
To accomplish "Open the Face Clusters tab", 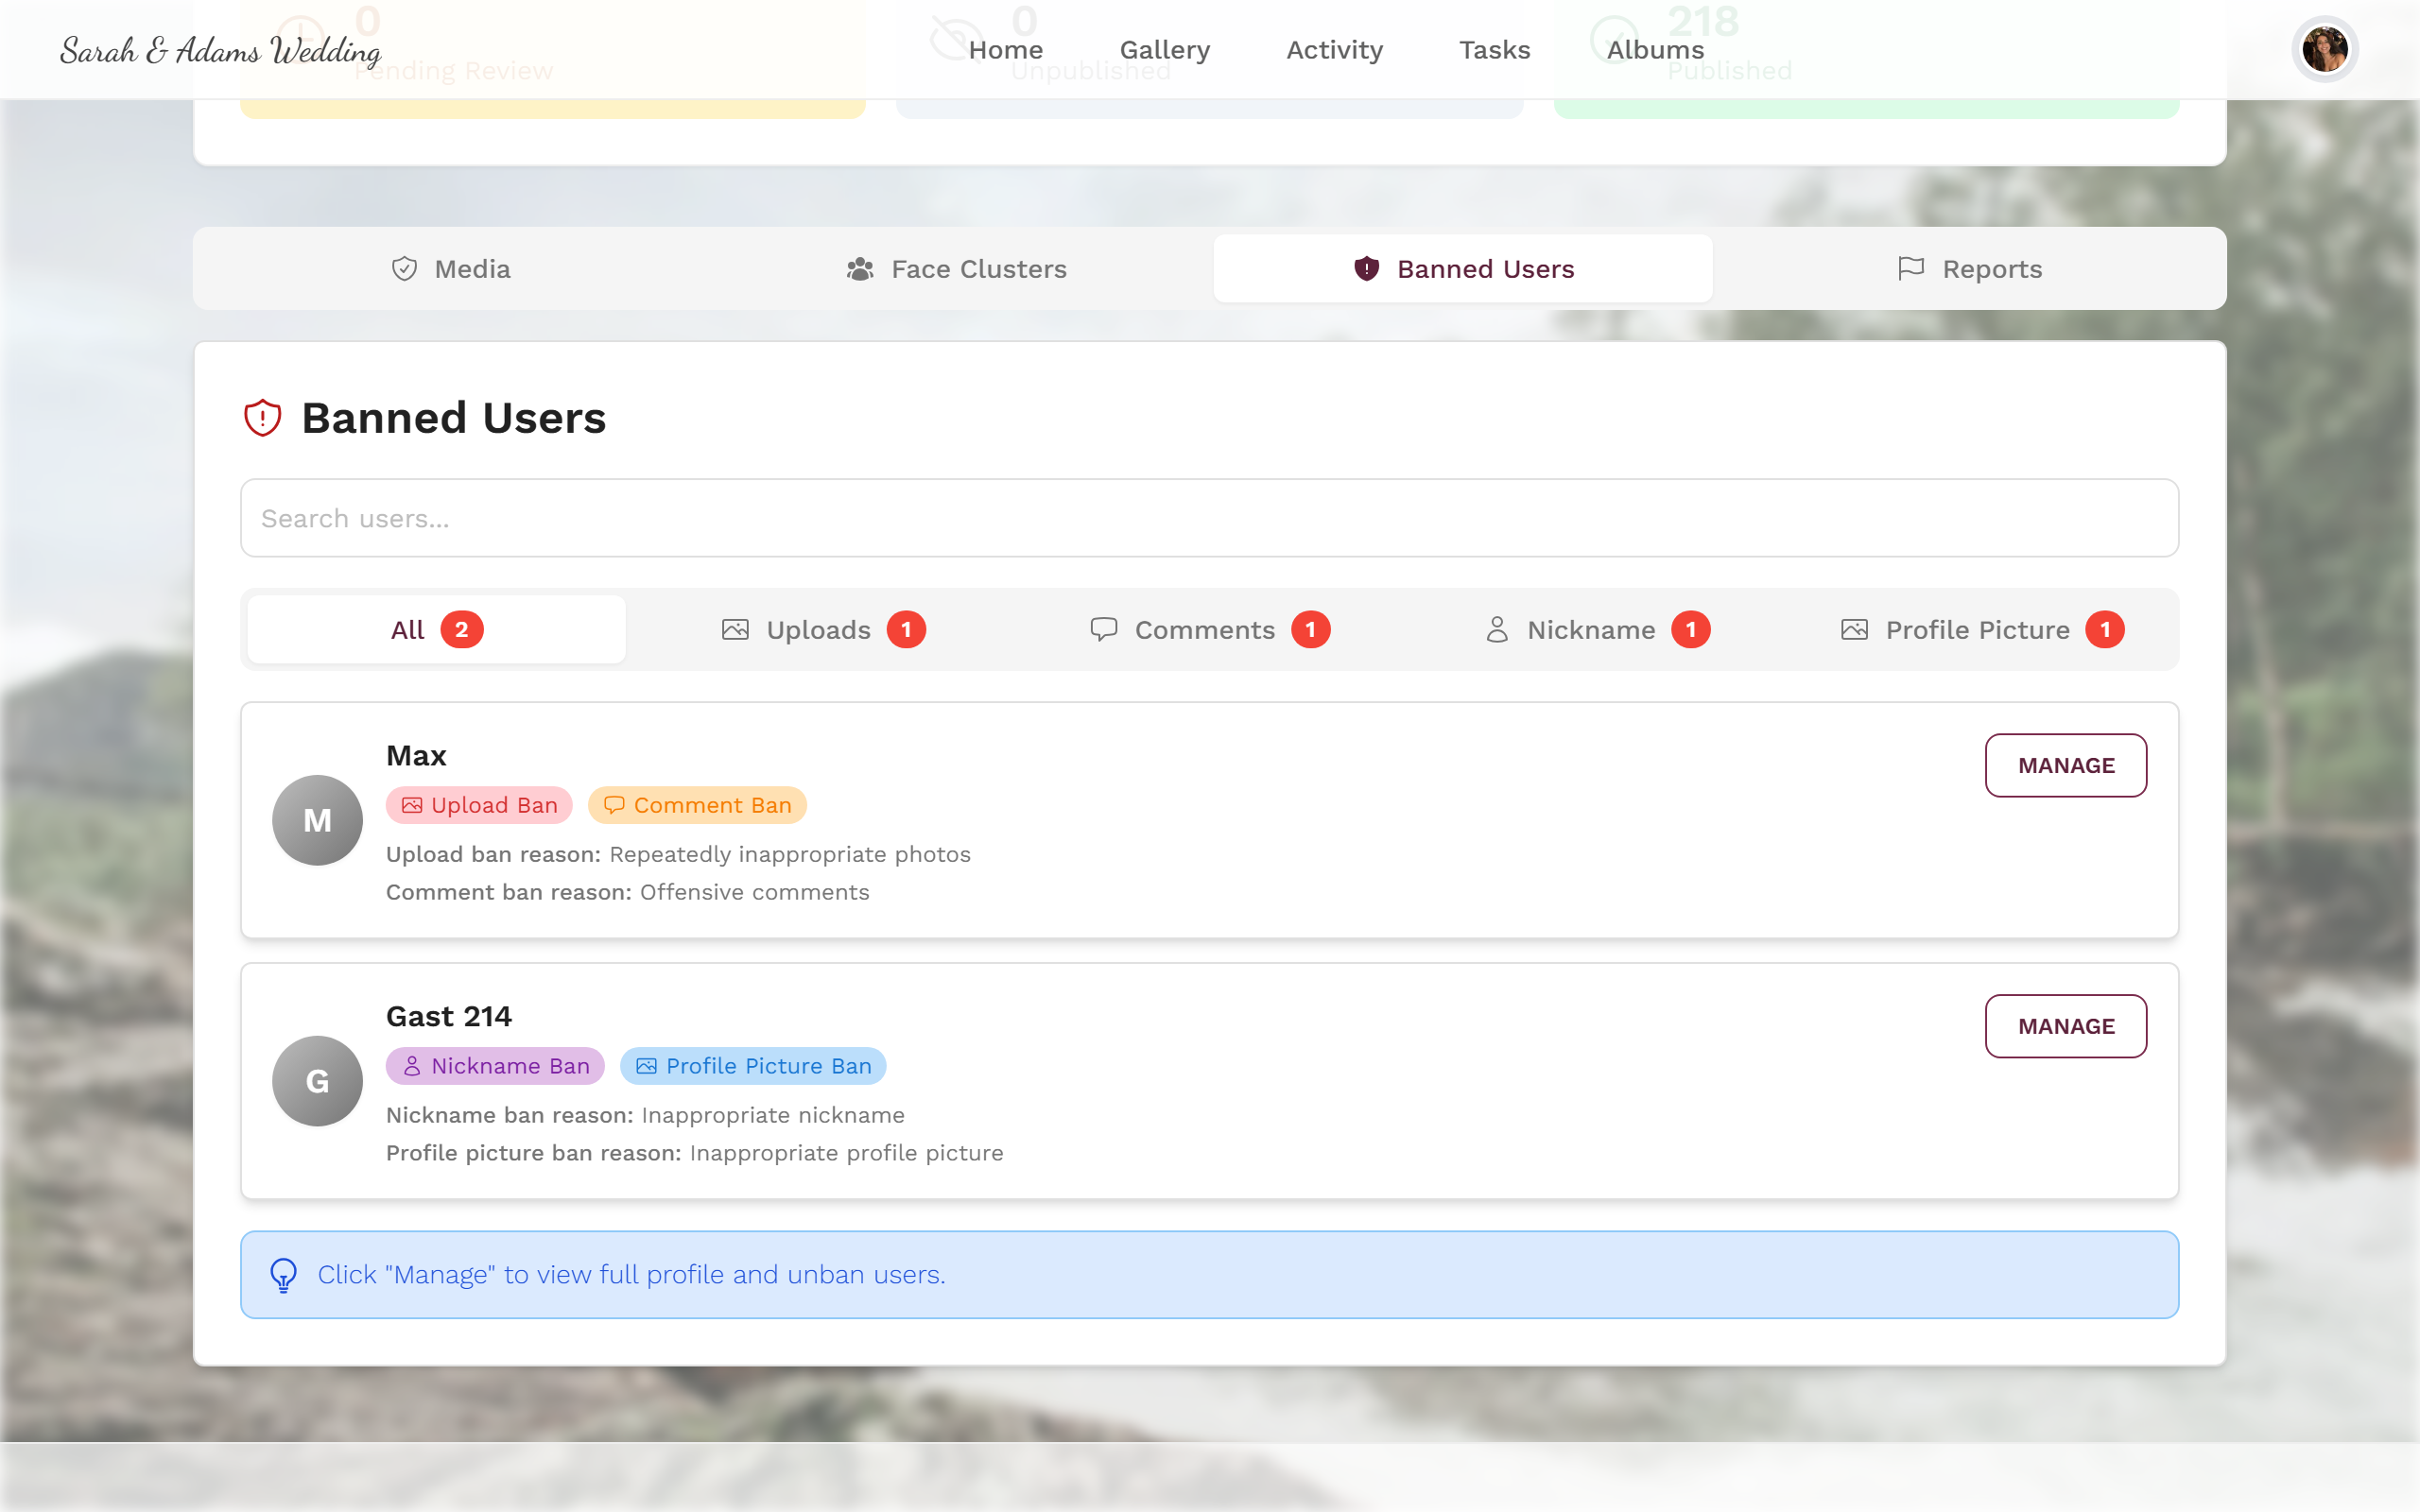I will pyautogui.click(x=957, y=269).
